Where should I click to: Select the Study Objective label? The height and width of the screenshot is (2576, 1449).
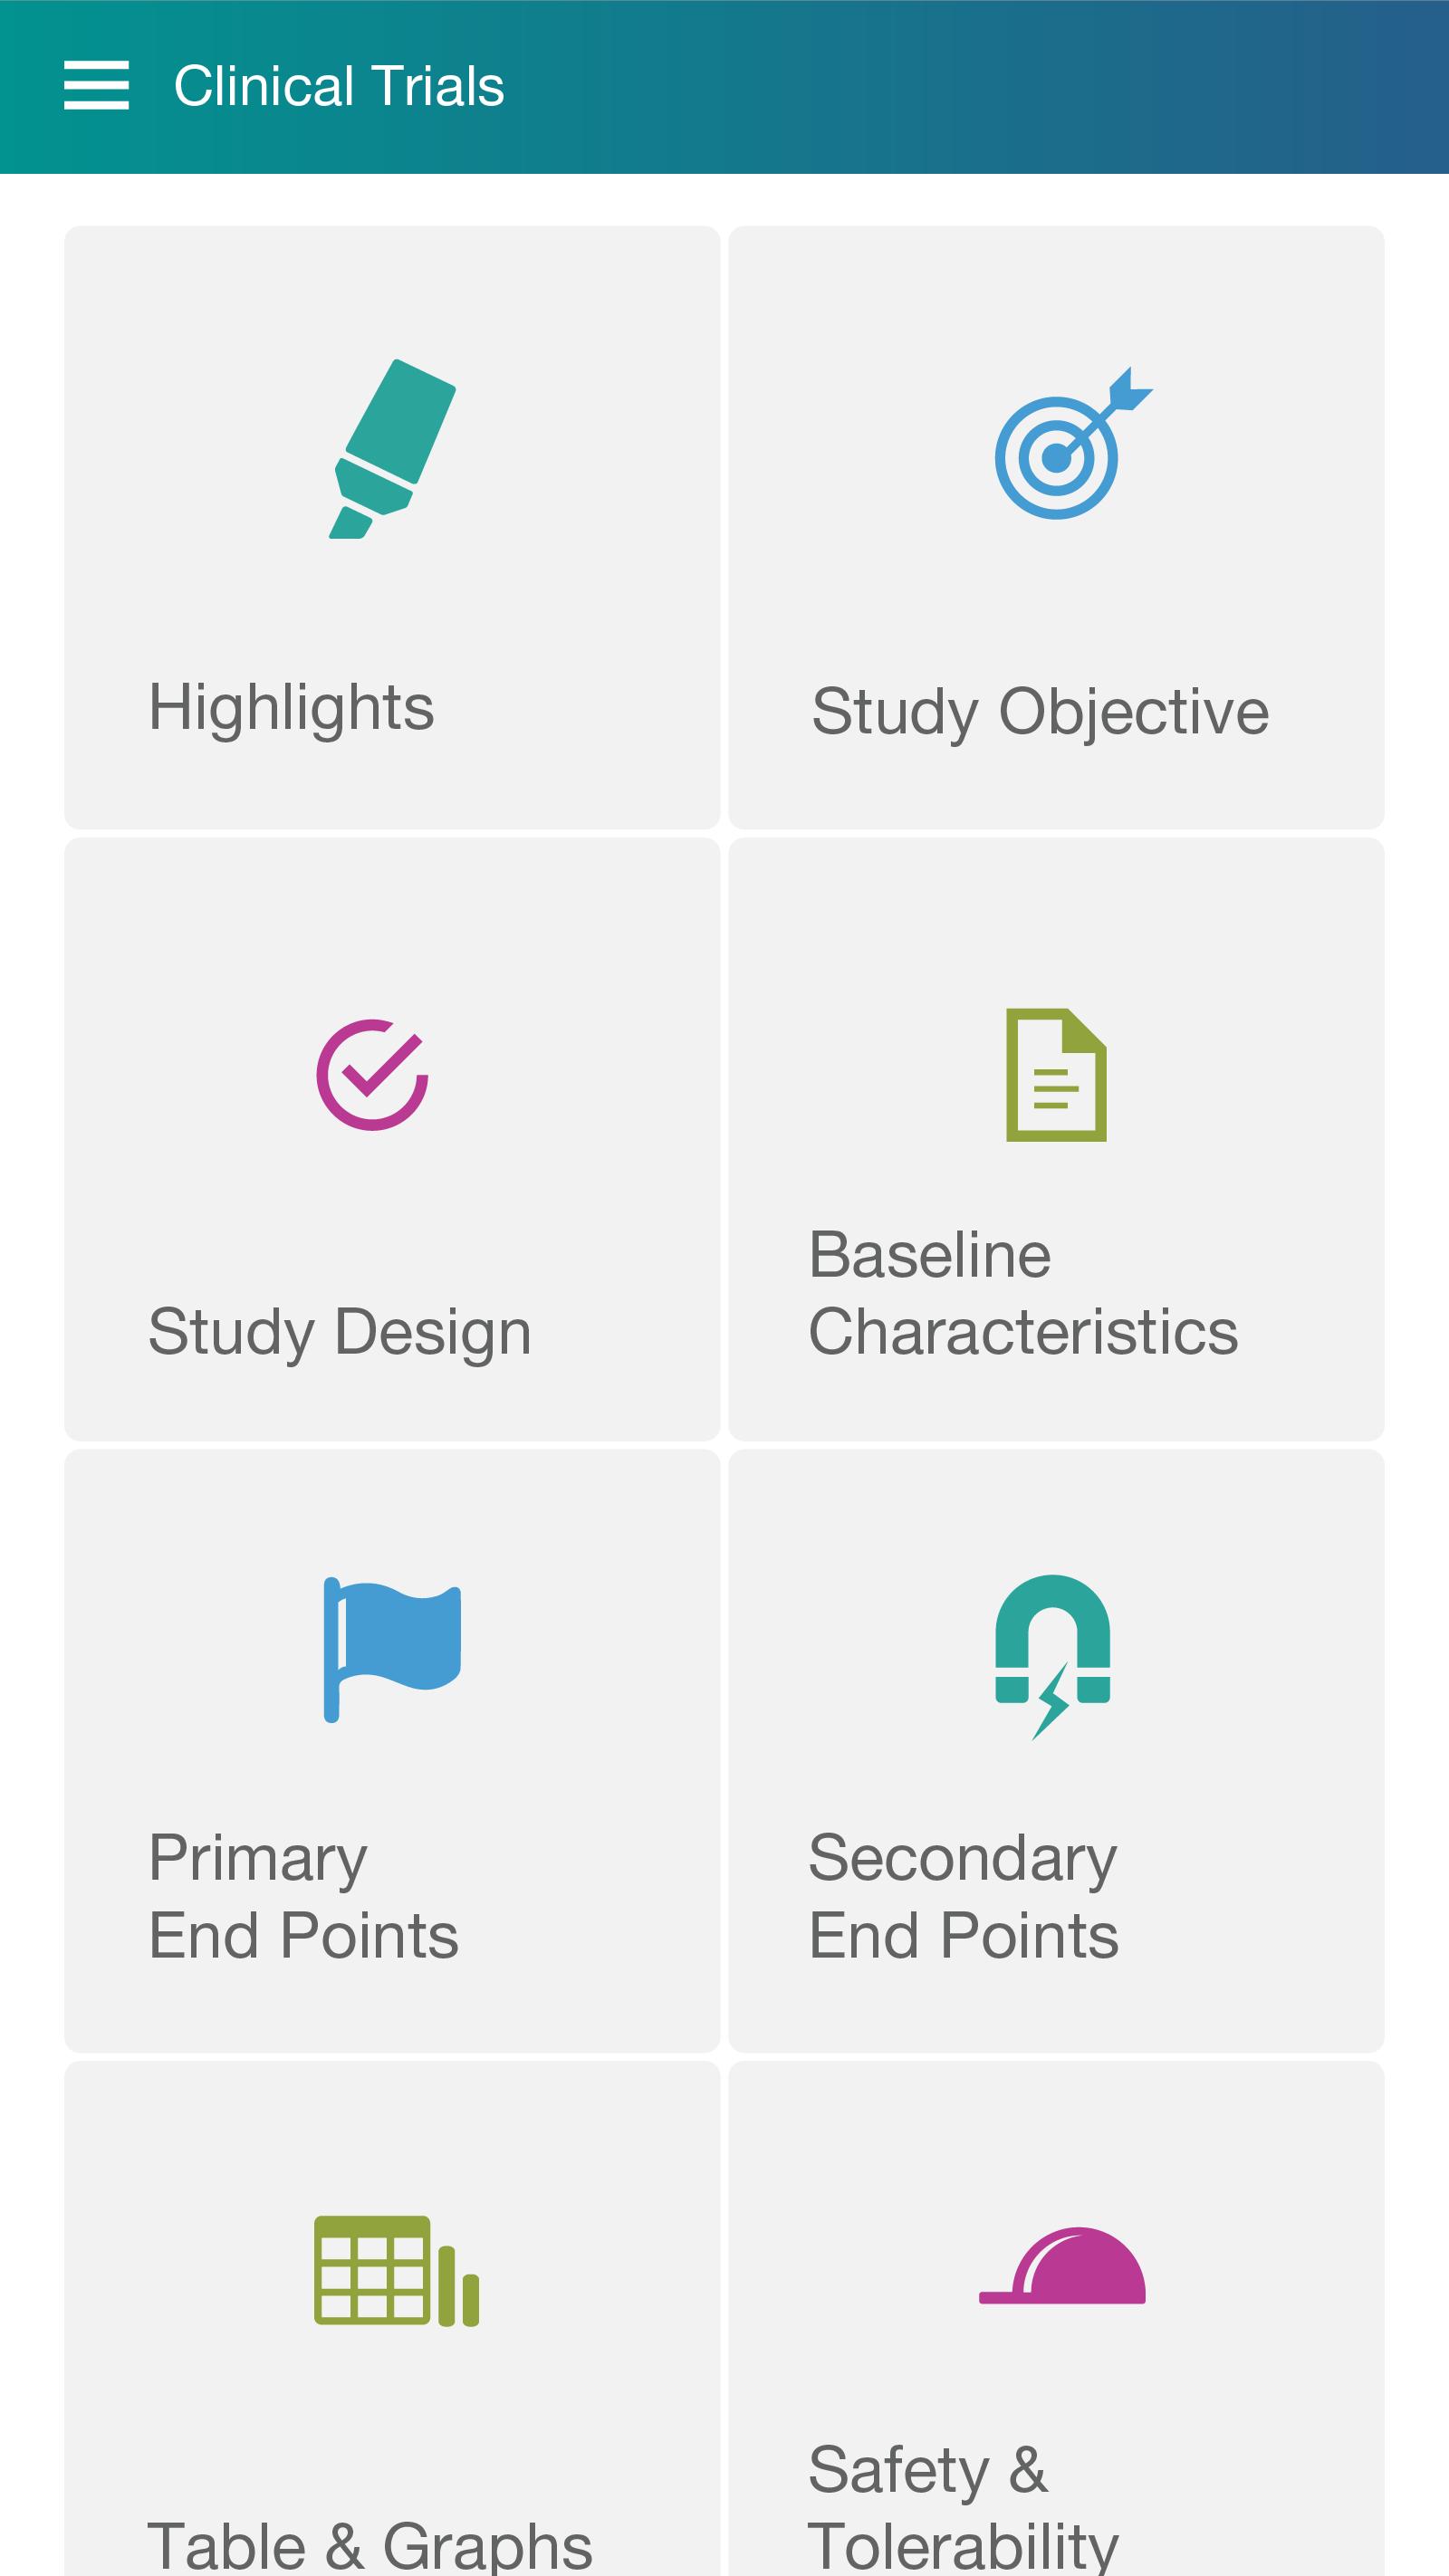tap(1040, 711)
